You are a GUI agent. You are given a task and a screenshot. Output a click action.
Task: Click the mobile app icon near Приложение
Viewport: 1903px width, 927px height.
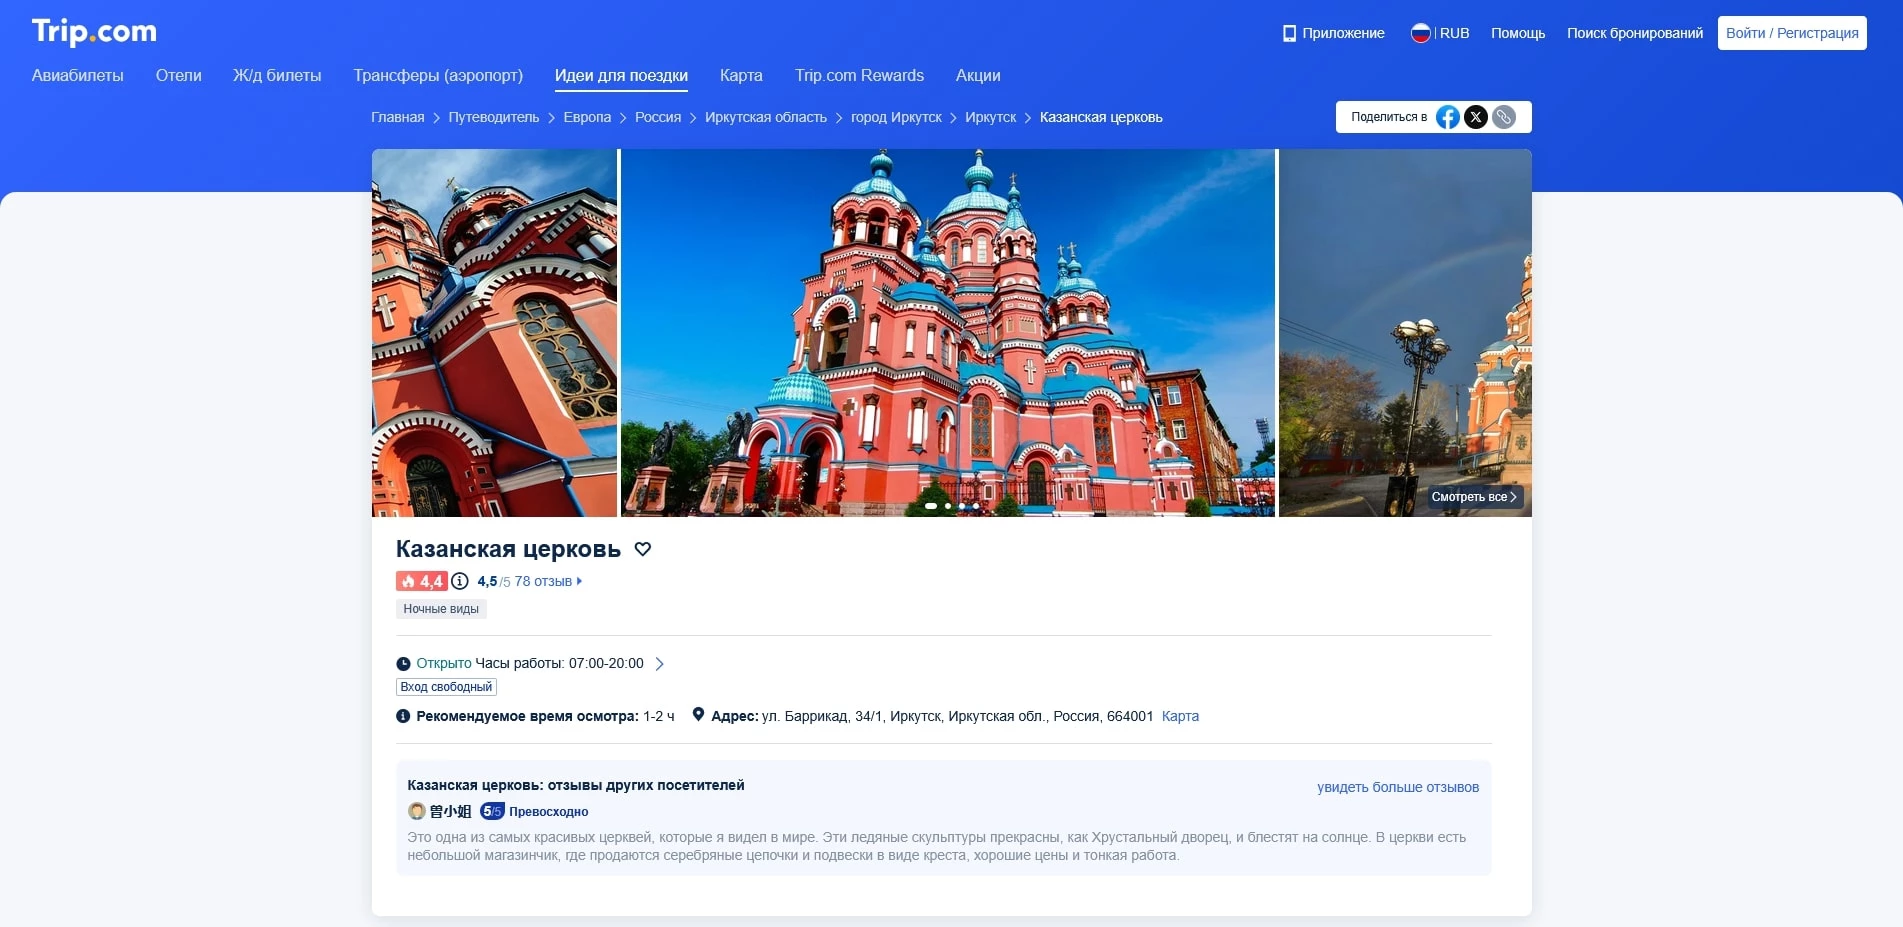(1288, 32)
